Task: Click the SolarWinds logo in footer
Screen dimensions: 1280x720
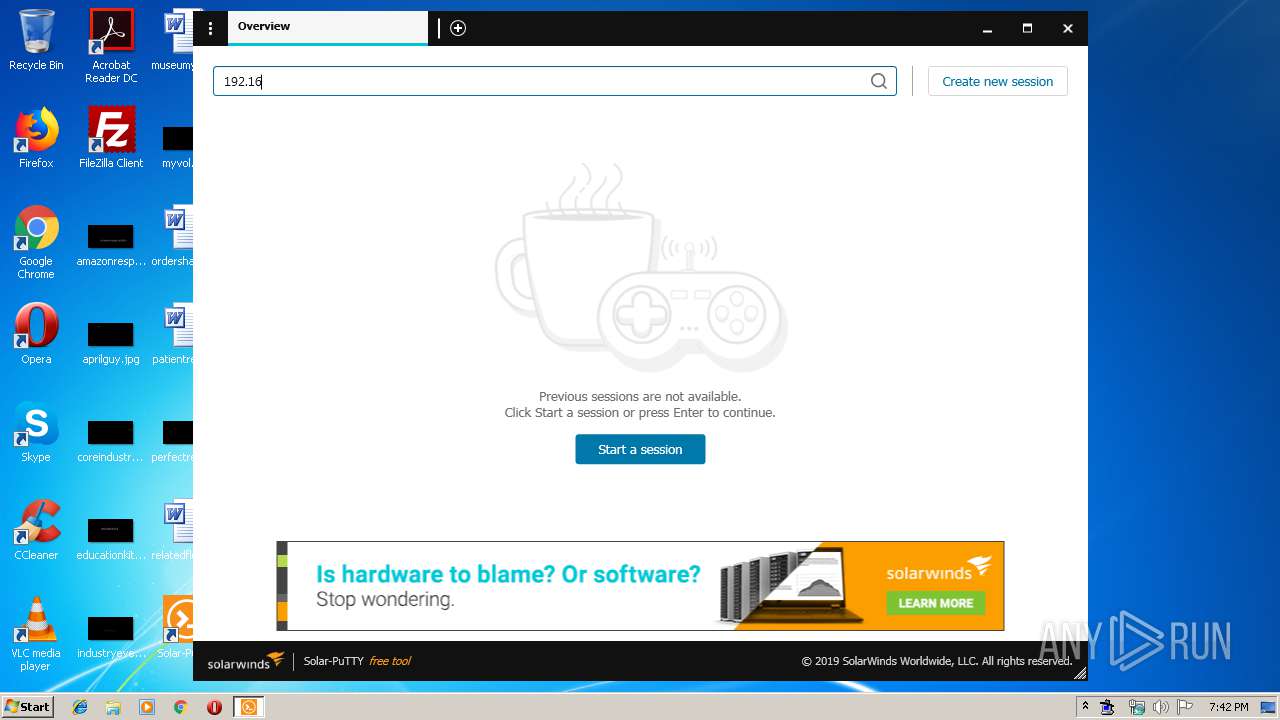Action: [x=246, y=661]
